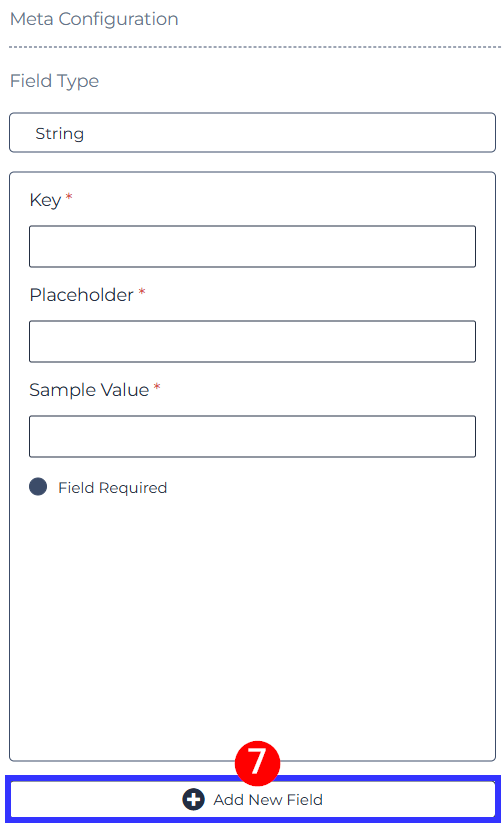Click the plus icon beside Add New Field
The image size is (503, 831).
tap(193, 799)
